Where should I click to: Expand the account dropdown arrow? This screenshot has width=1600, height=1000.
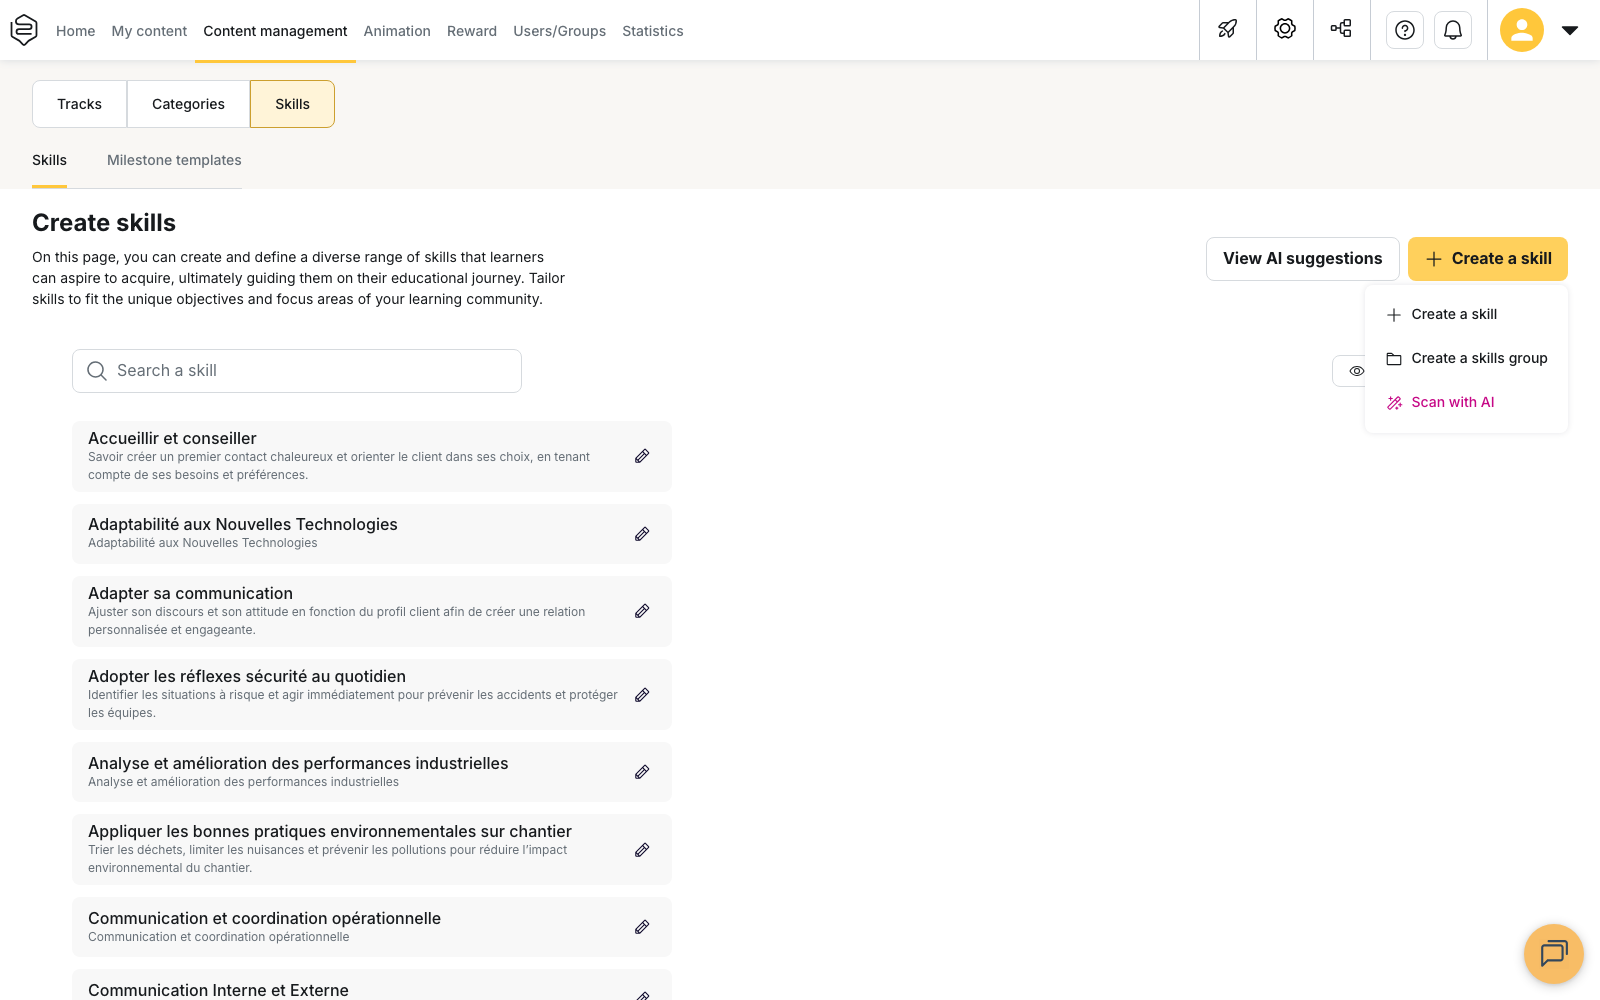click(1570, 30)
